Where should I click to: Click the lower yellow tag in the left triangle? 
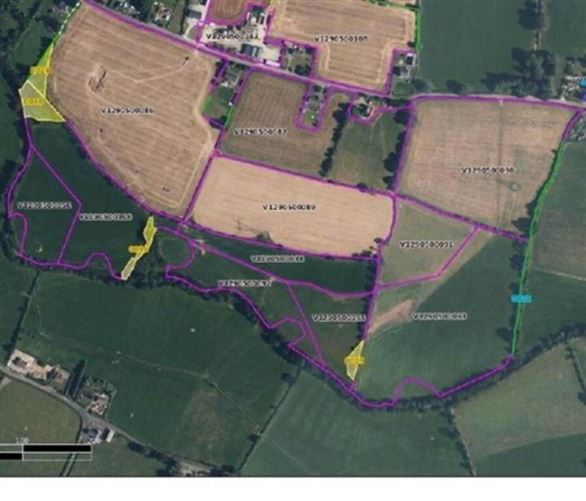(34, 101)
